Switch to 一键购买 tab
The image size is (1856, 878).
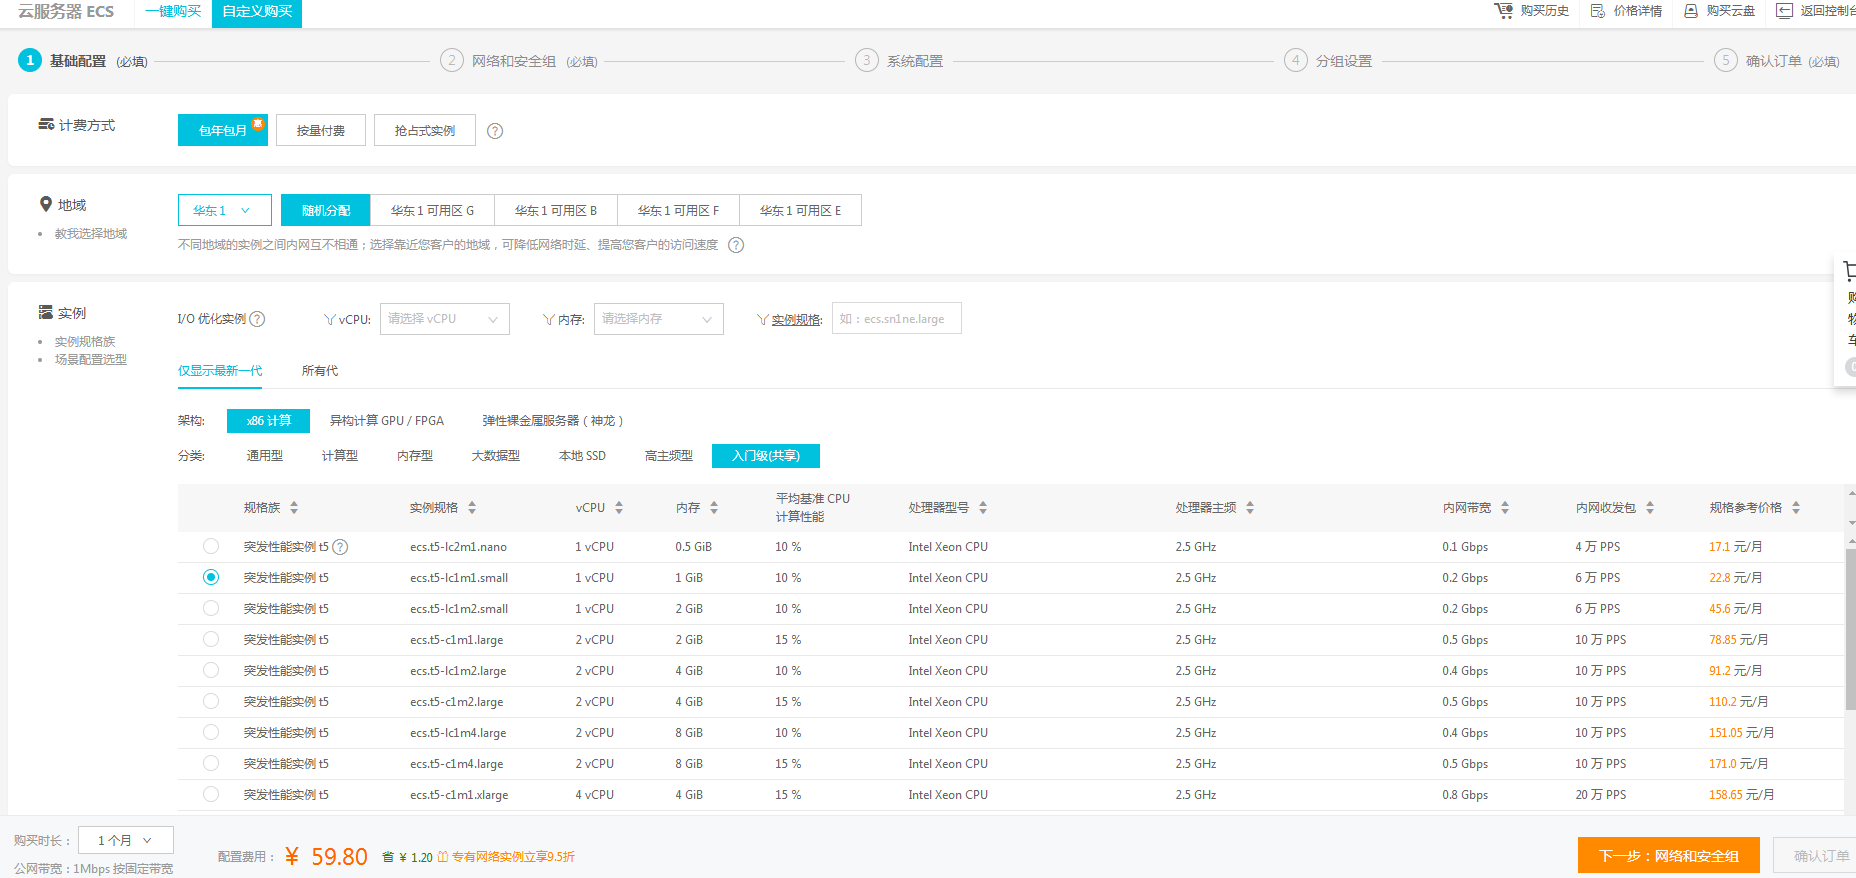pyautogui.click(x=173, y=11)
